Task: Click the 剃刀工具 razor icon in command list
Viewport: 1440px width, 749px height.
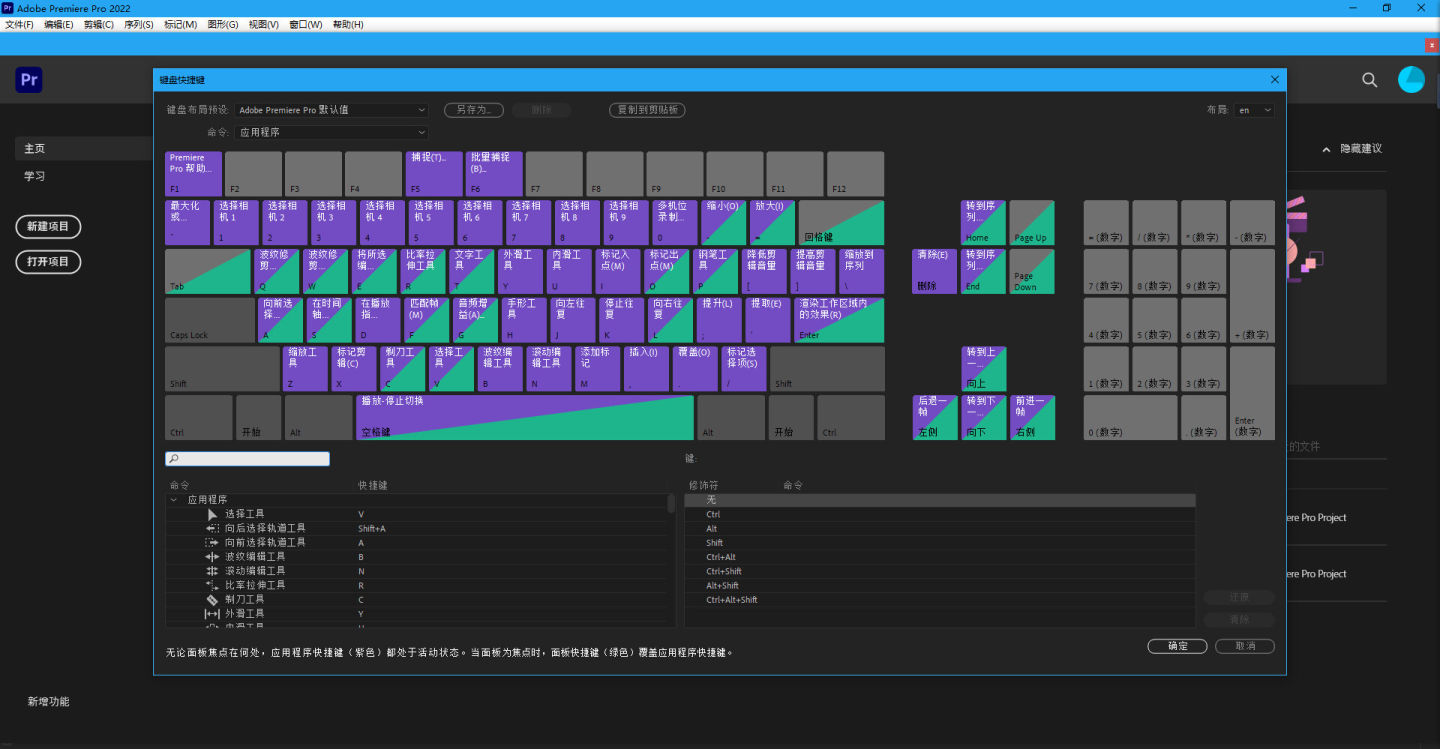Action: click(212, 599)
